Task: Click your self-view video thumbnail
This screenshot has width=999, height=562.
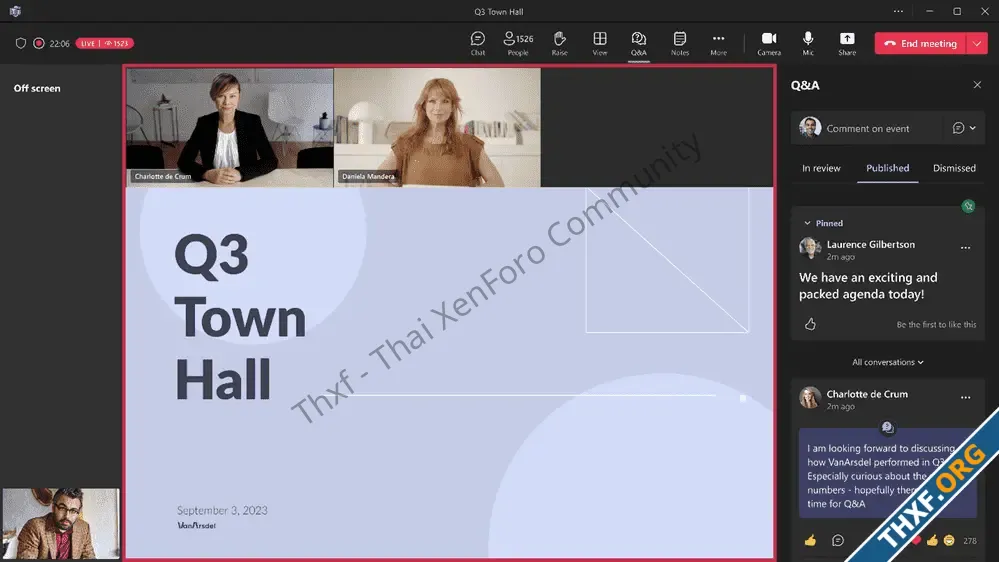Action: click(61, 524)
